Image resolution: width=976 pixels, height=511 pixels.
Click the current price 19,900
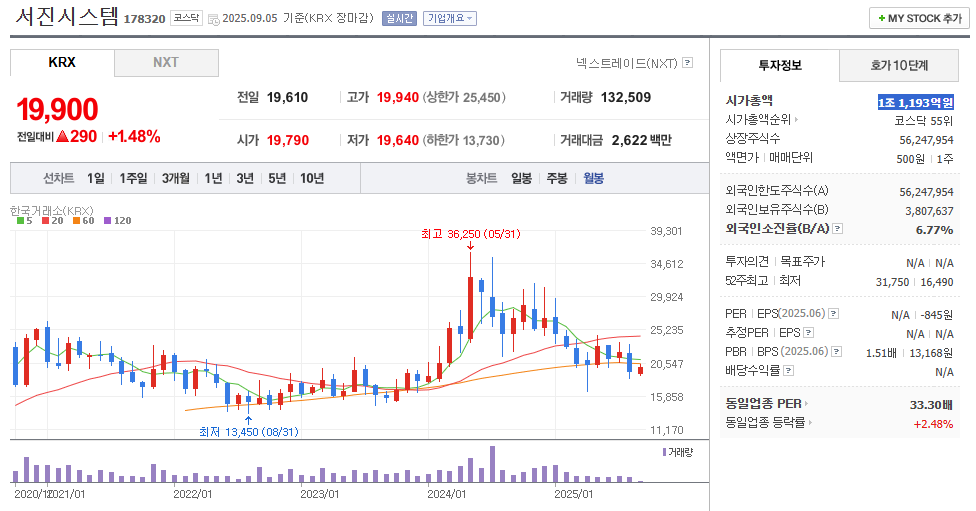(57, 110)
